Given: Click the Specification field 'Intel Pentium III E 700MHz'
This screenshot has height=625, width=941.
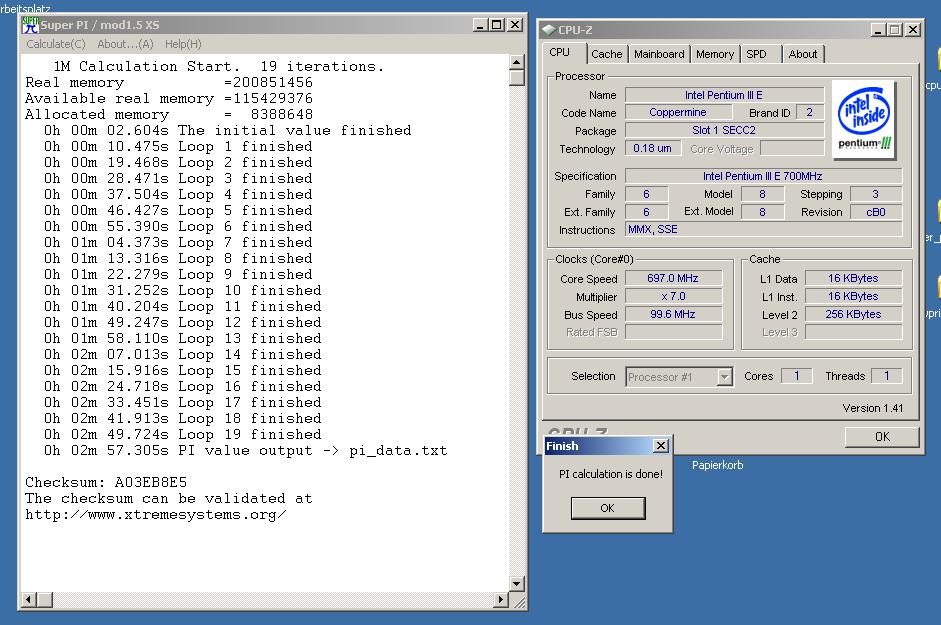Looking at the screenshot, I should [763, 176].
